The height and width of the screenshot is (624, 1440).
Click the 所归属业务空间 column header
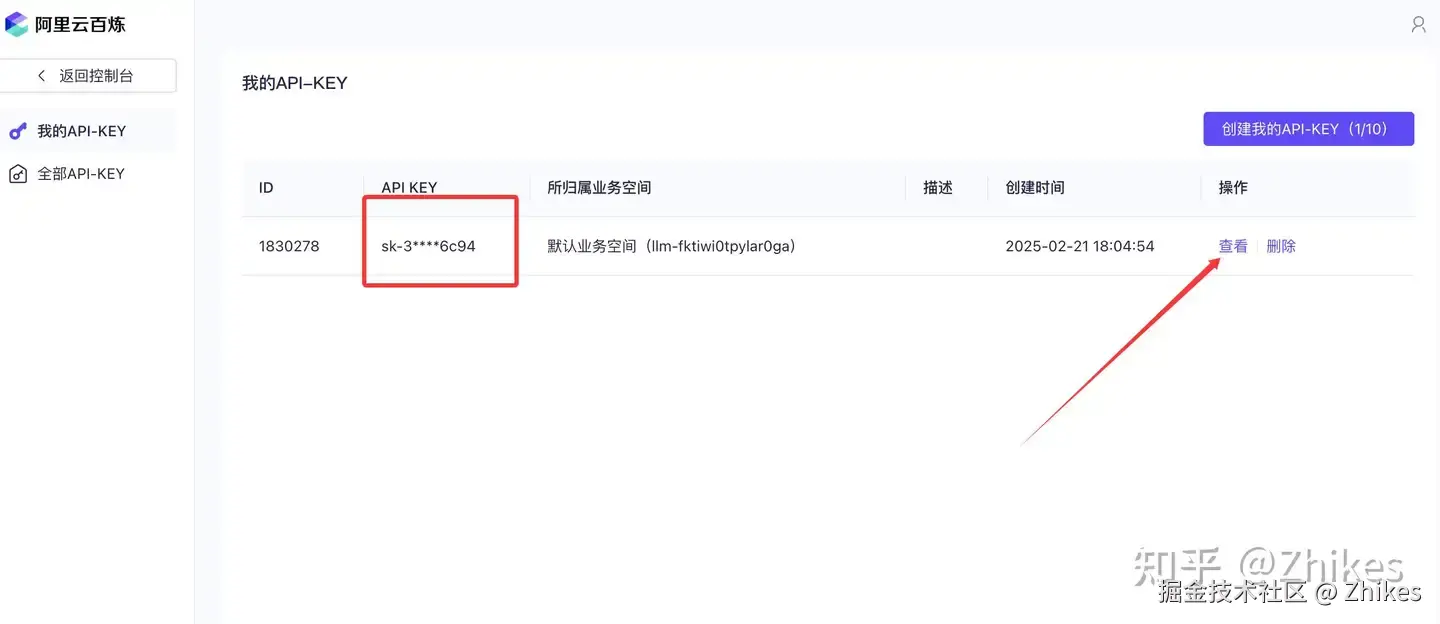tap(599, 188)
